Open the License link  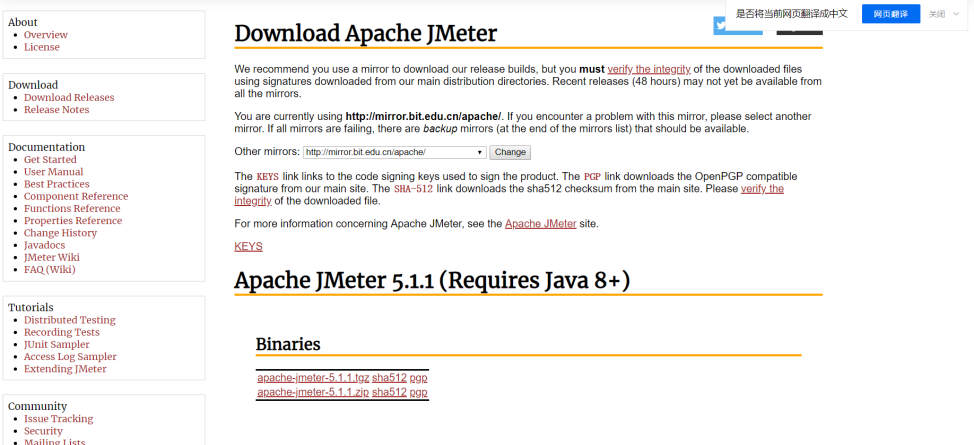tap(42, 47)
